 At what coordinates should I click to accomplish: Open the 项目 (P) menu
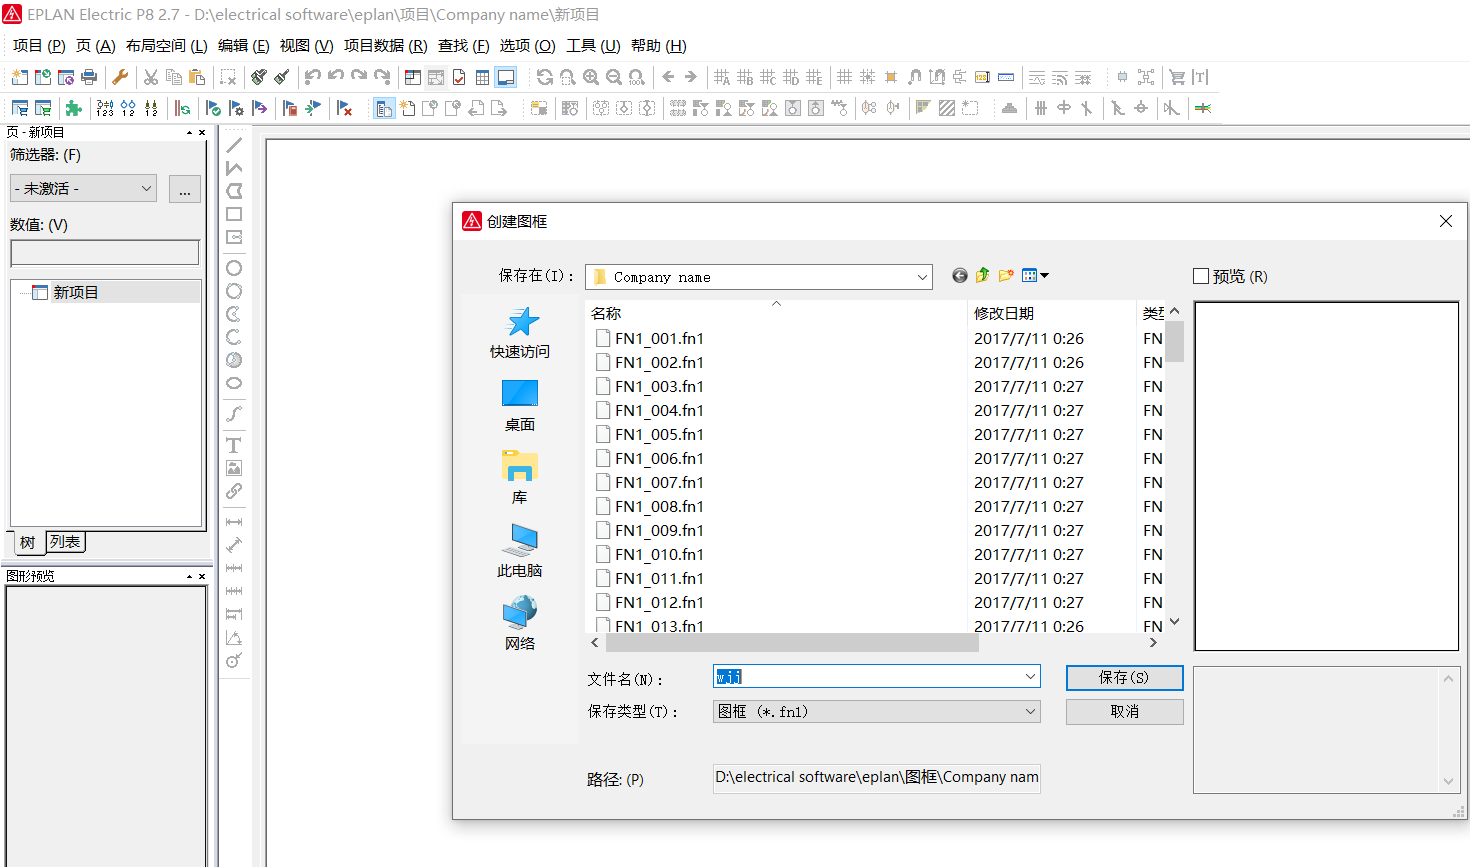point(39,46)
